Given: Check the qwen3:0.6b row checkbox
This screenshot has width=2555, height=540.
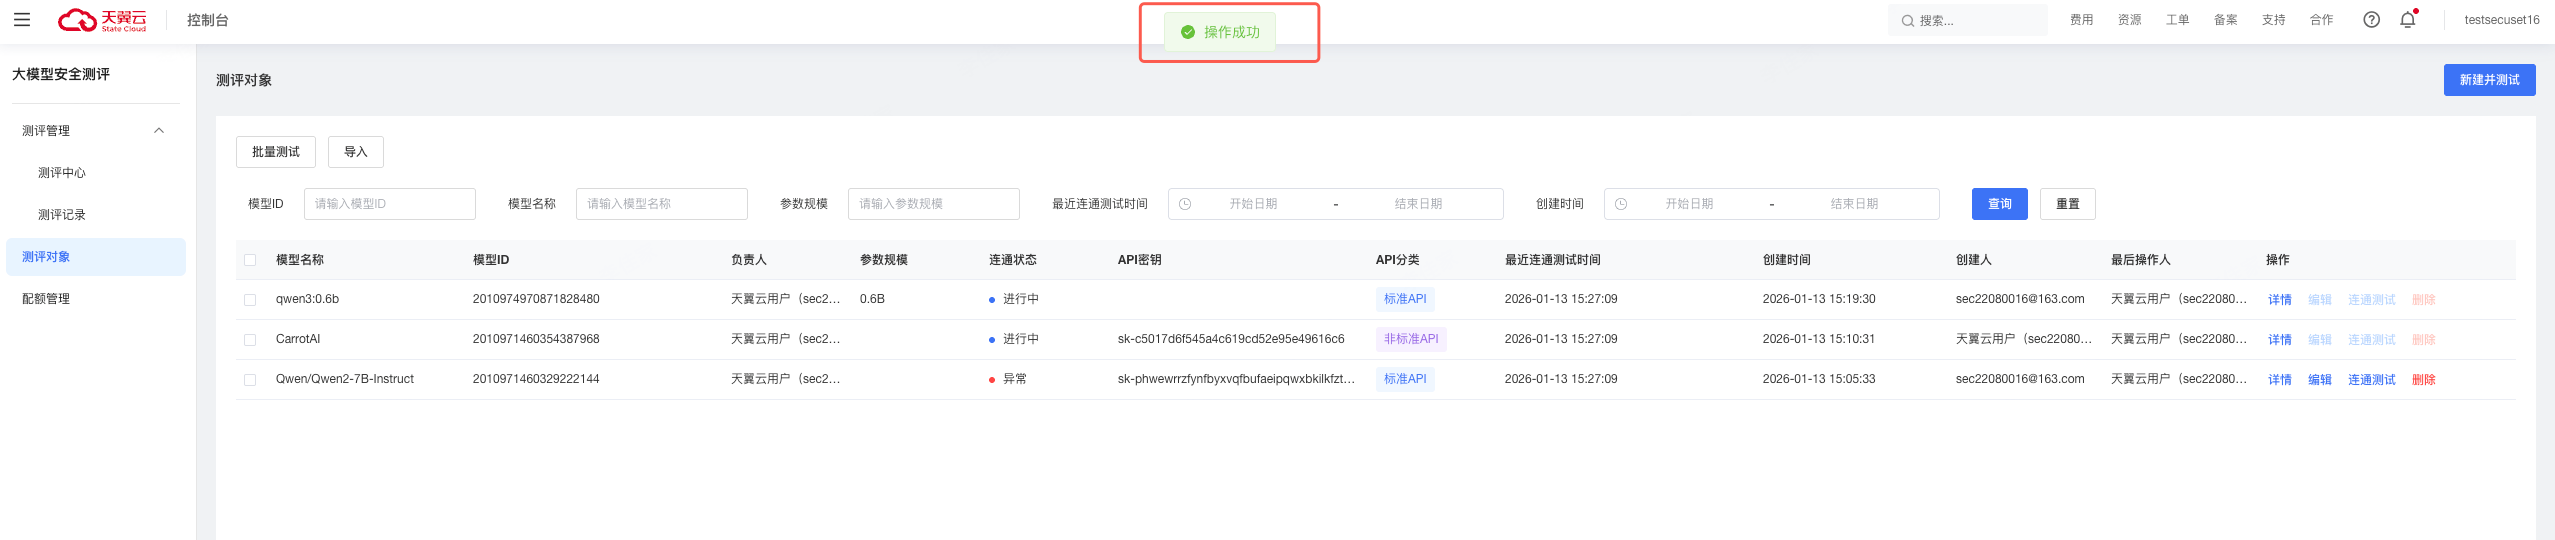Looking at the screenshot, I should (250, 300).
